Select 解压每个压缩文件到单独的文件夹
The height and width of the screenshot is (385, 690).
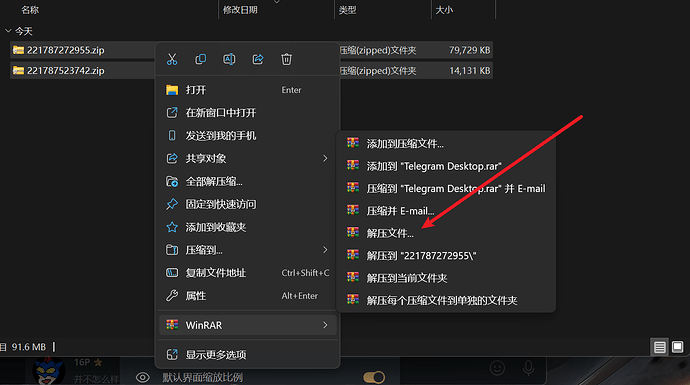pos(446,301)
